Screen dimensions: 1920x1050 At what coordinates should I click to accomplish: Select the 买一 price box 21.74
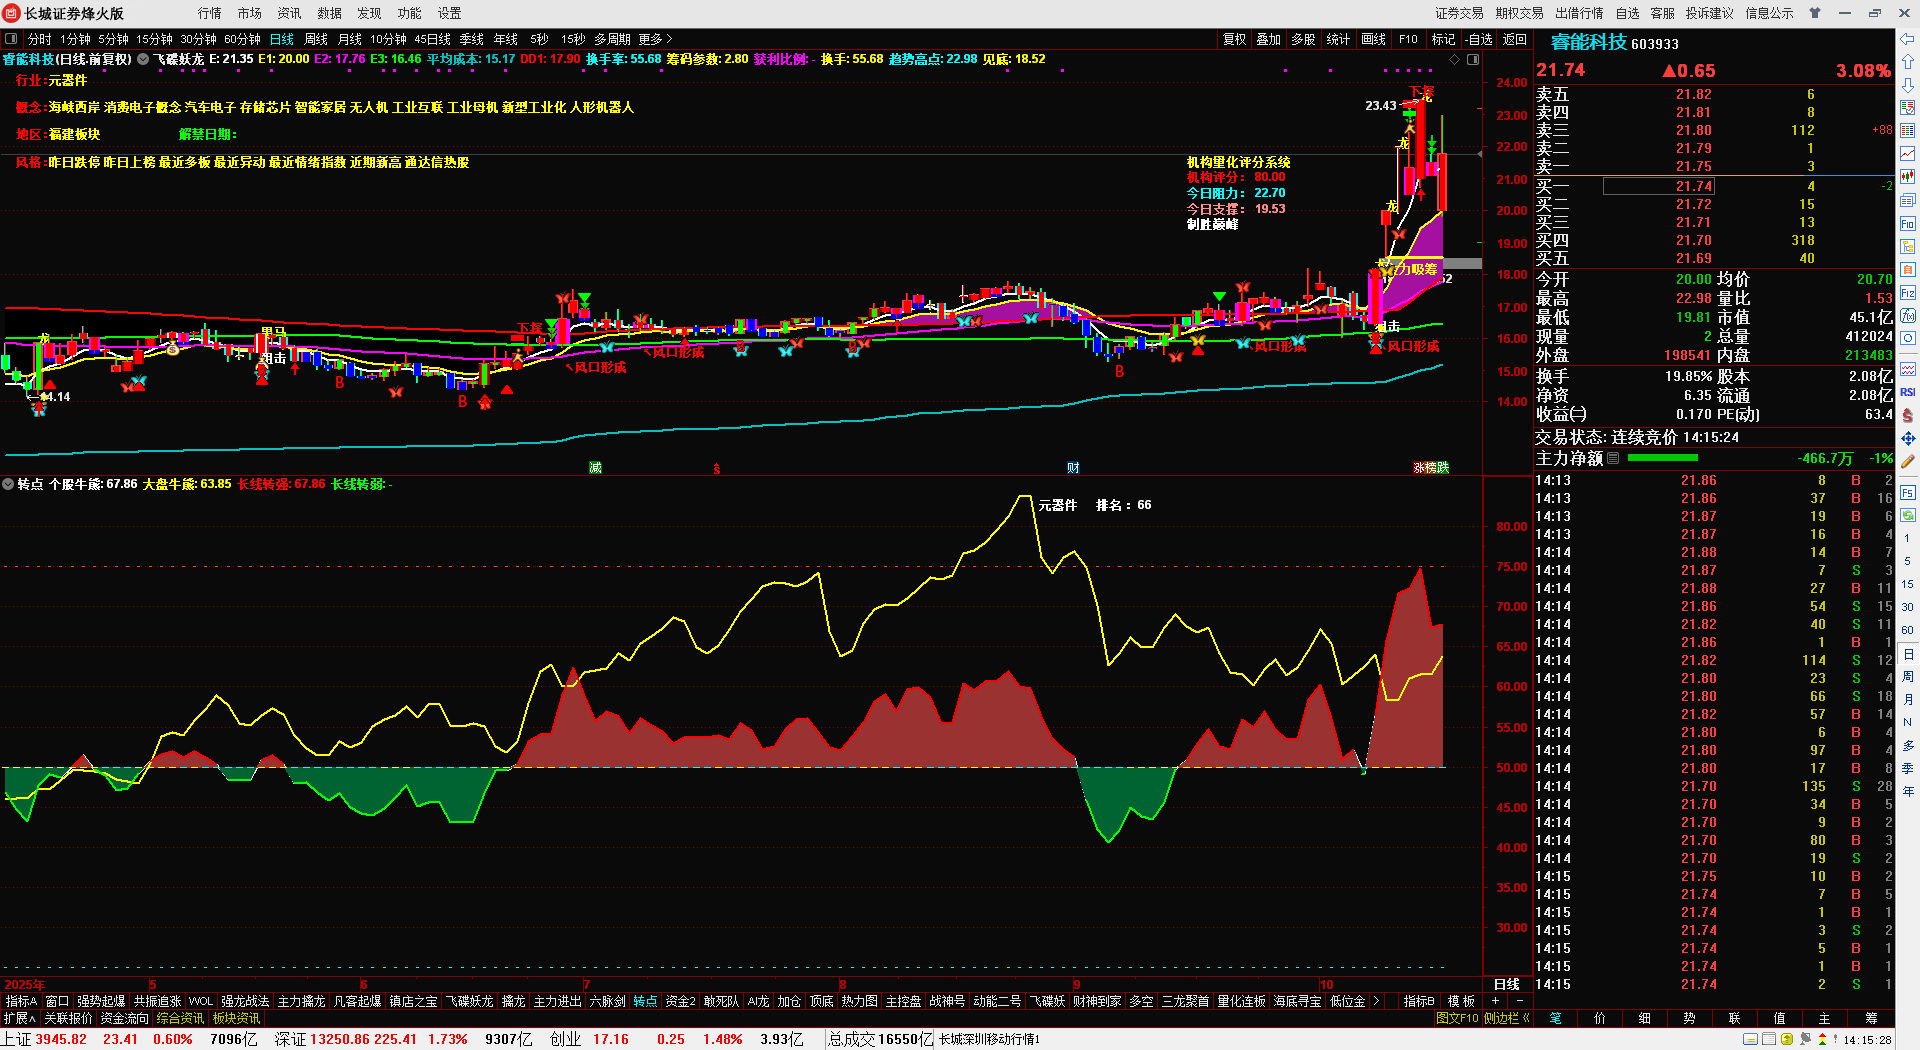point(1659,186)
